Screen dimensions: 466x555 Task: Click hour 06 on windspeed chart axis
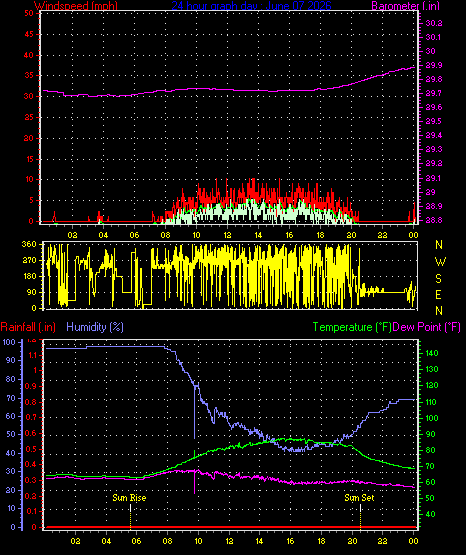(134, 235)
